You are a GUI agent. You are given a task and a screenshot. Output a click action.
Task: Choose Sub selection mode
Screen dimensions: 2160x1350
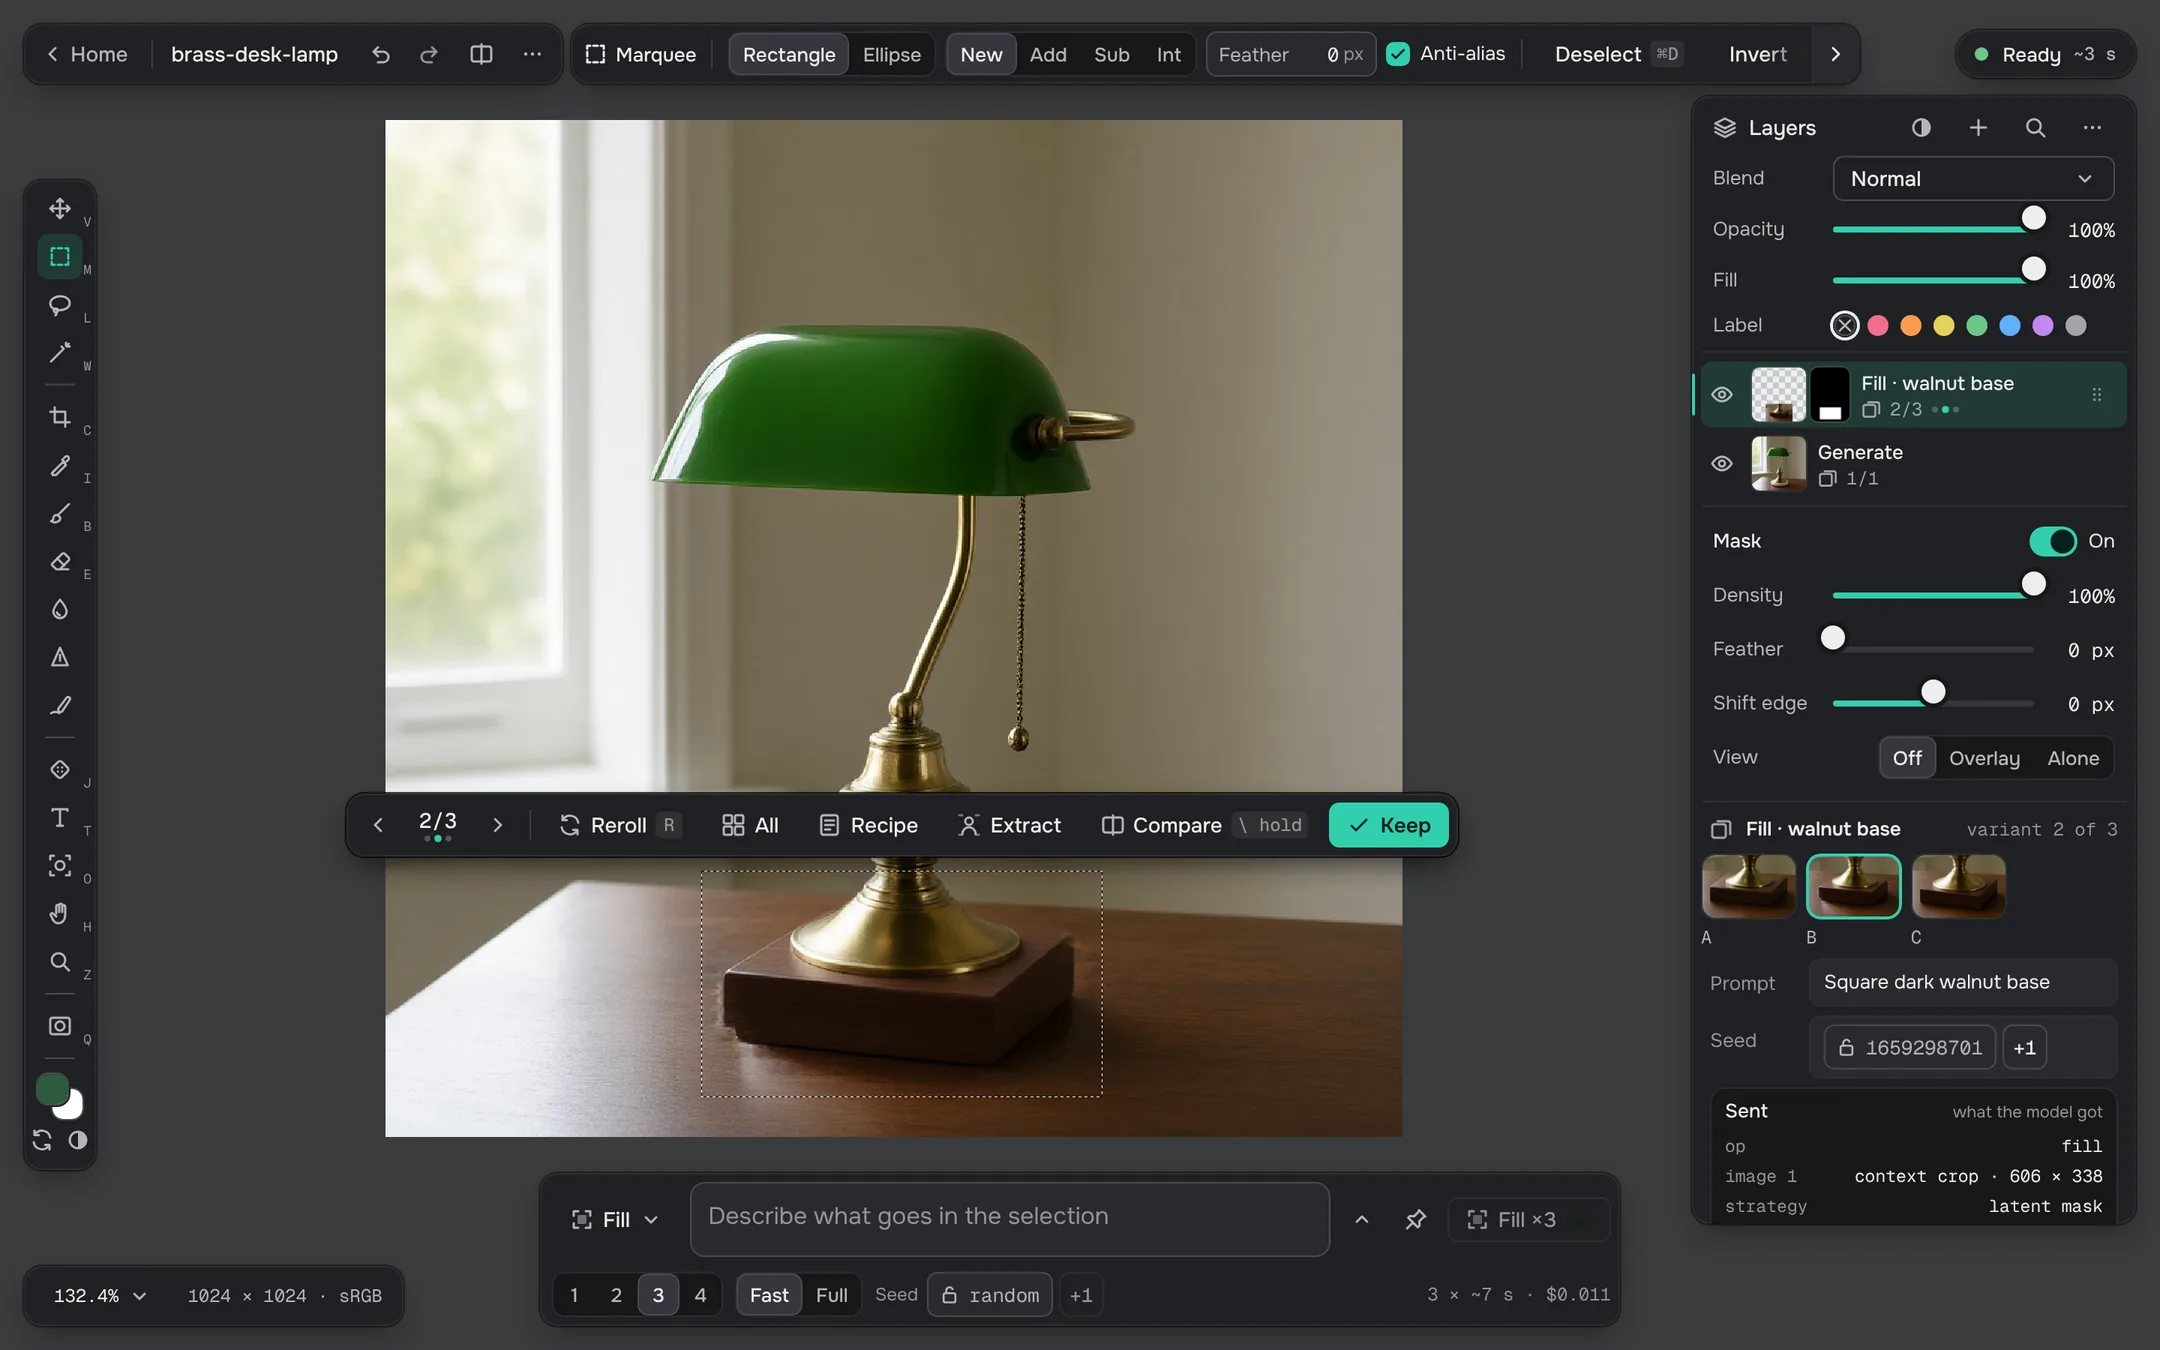(1111, 54)
